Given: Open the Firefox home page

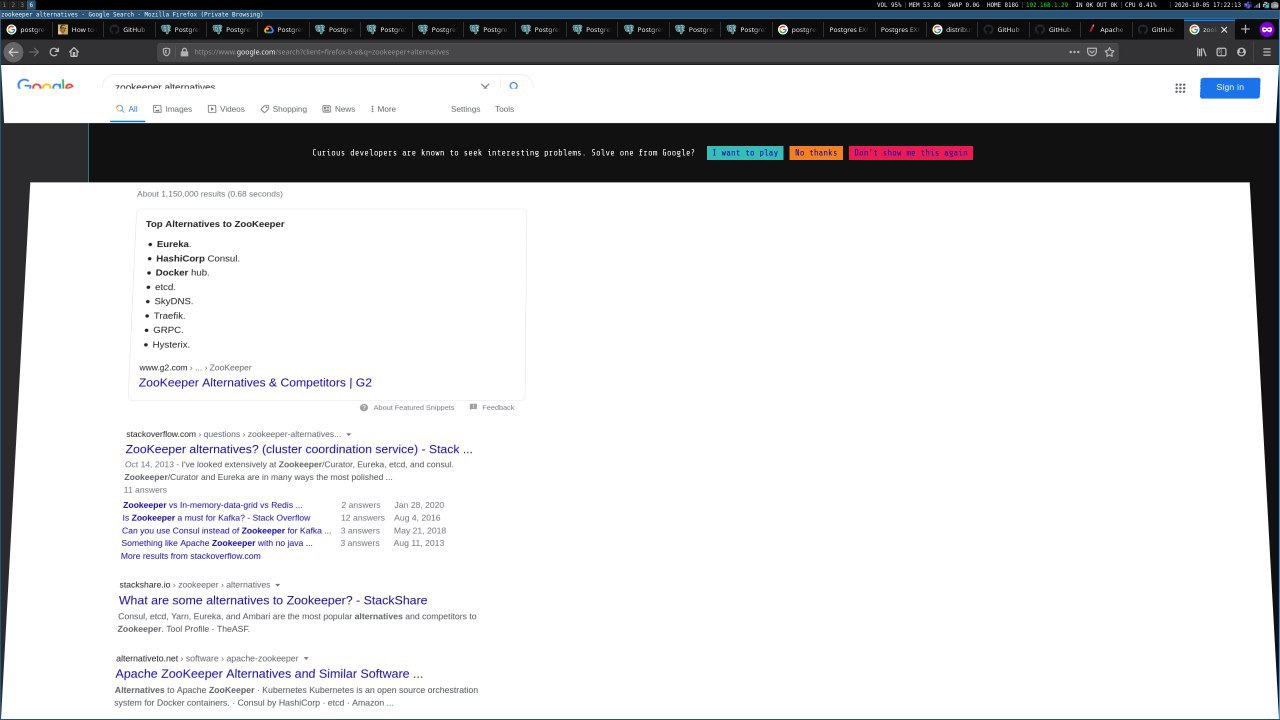Looking at the screenshot, I should tap(73, 52).
